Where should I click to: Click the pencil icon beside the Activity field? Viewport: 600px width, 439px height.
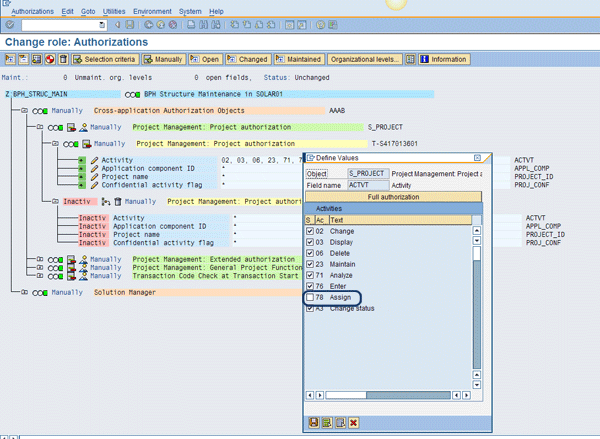pos(95,159)
